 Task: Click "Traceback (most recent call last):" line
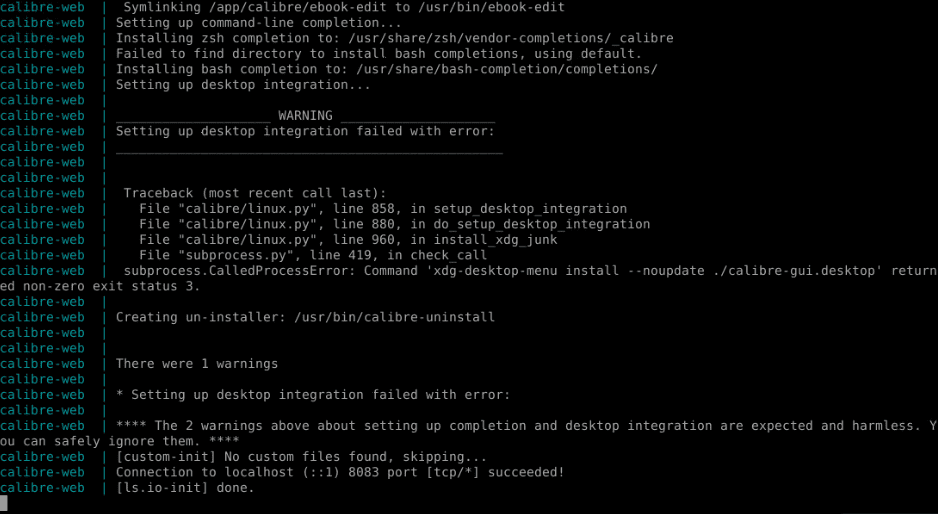(x=254, y=193)
